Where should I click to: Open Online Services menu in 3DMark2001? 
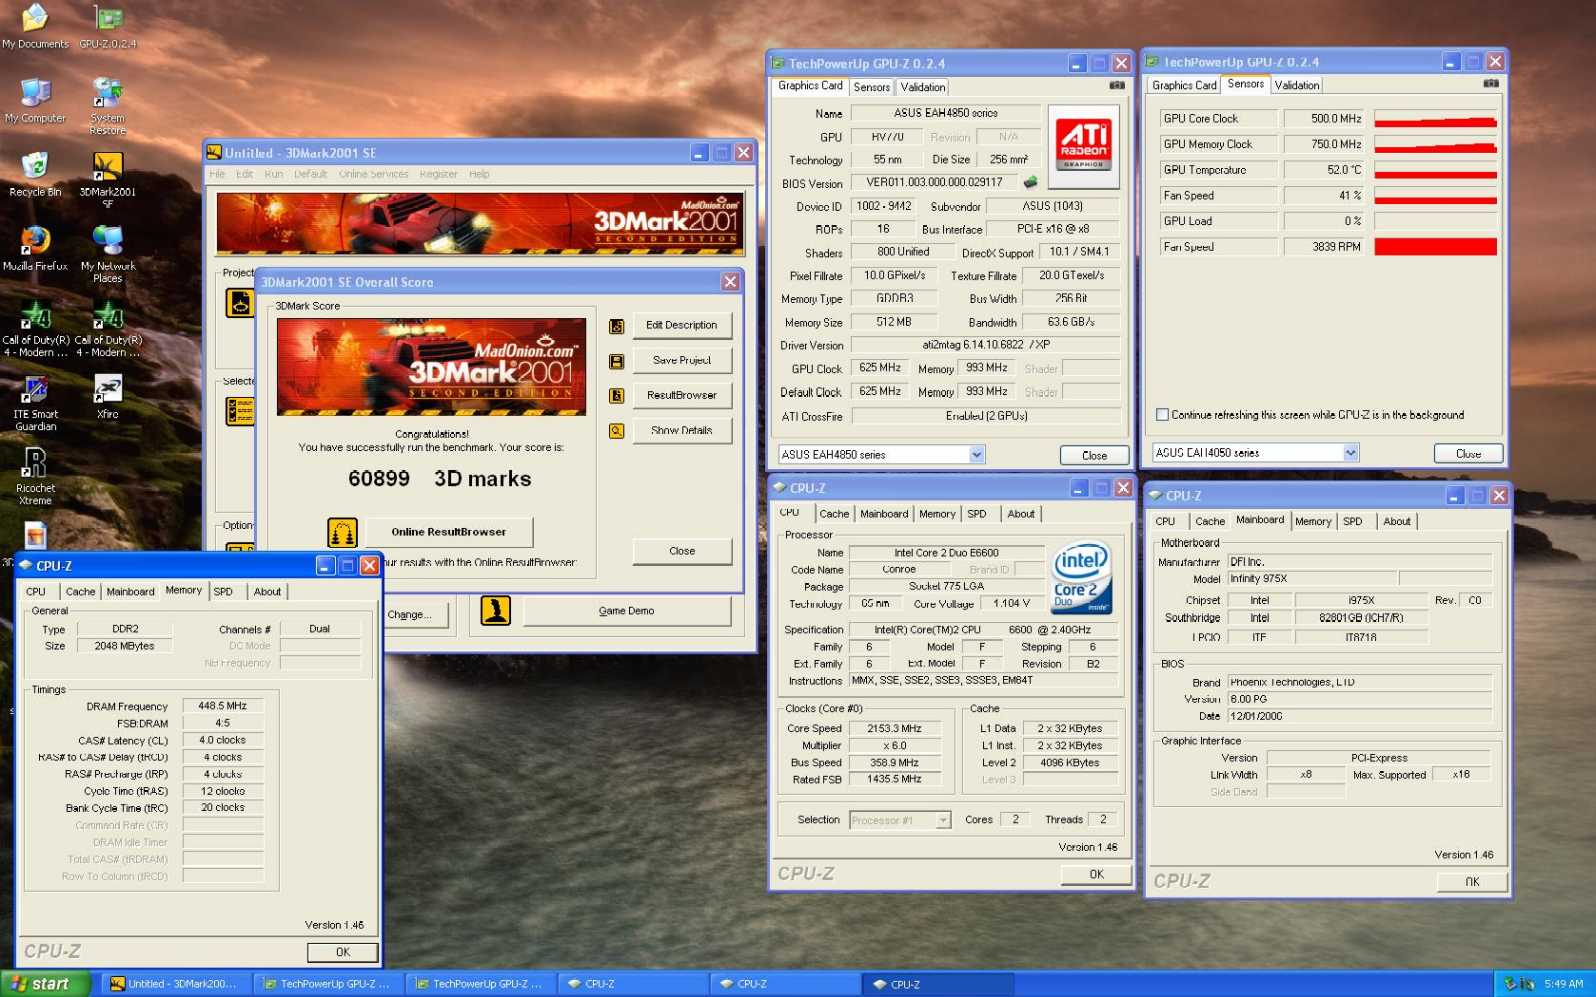tap(373, 174)
